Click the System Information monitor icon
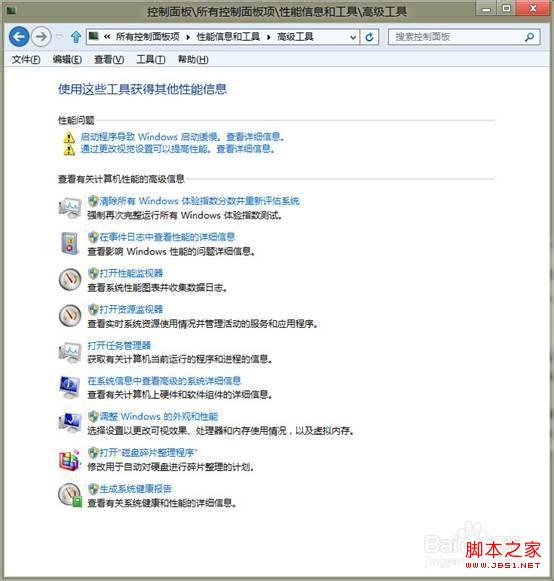This screenshot has height=581, width=554. tap(70, 387)
